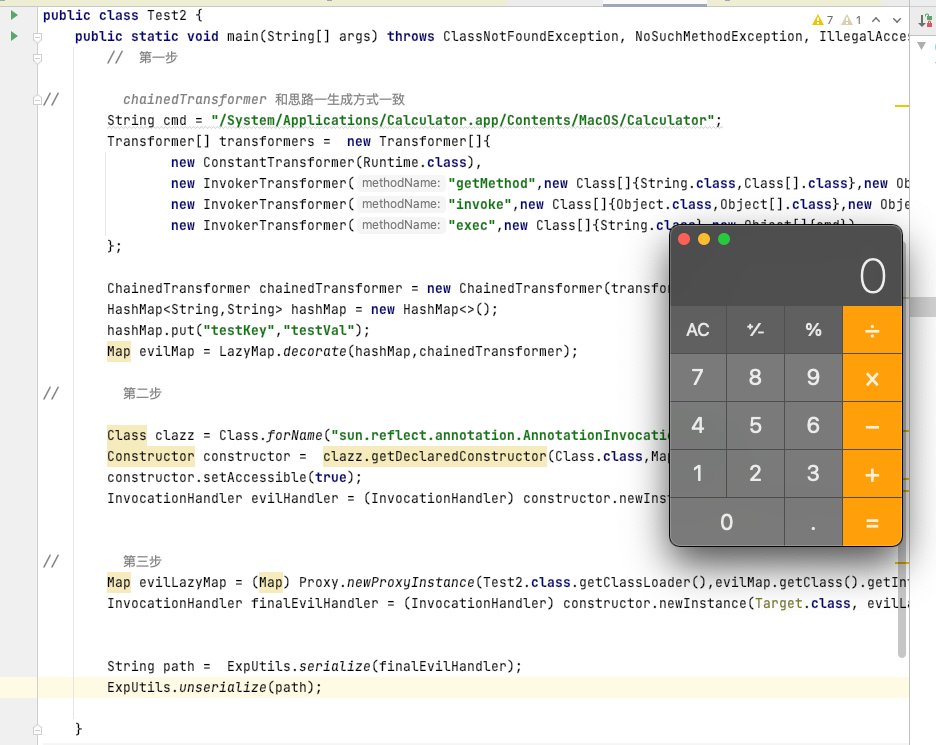Click constructor.setAccessible(true) line

[235, 478]
